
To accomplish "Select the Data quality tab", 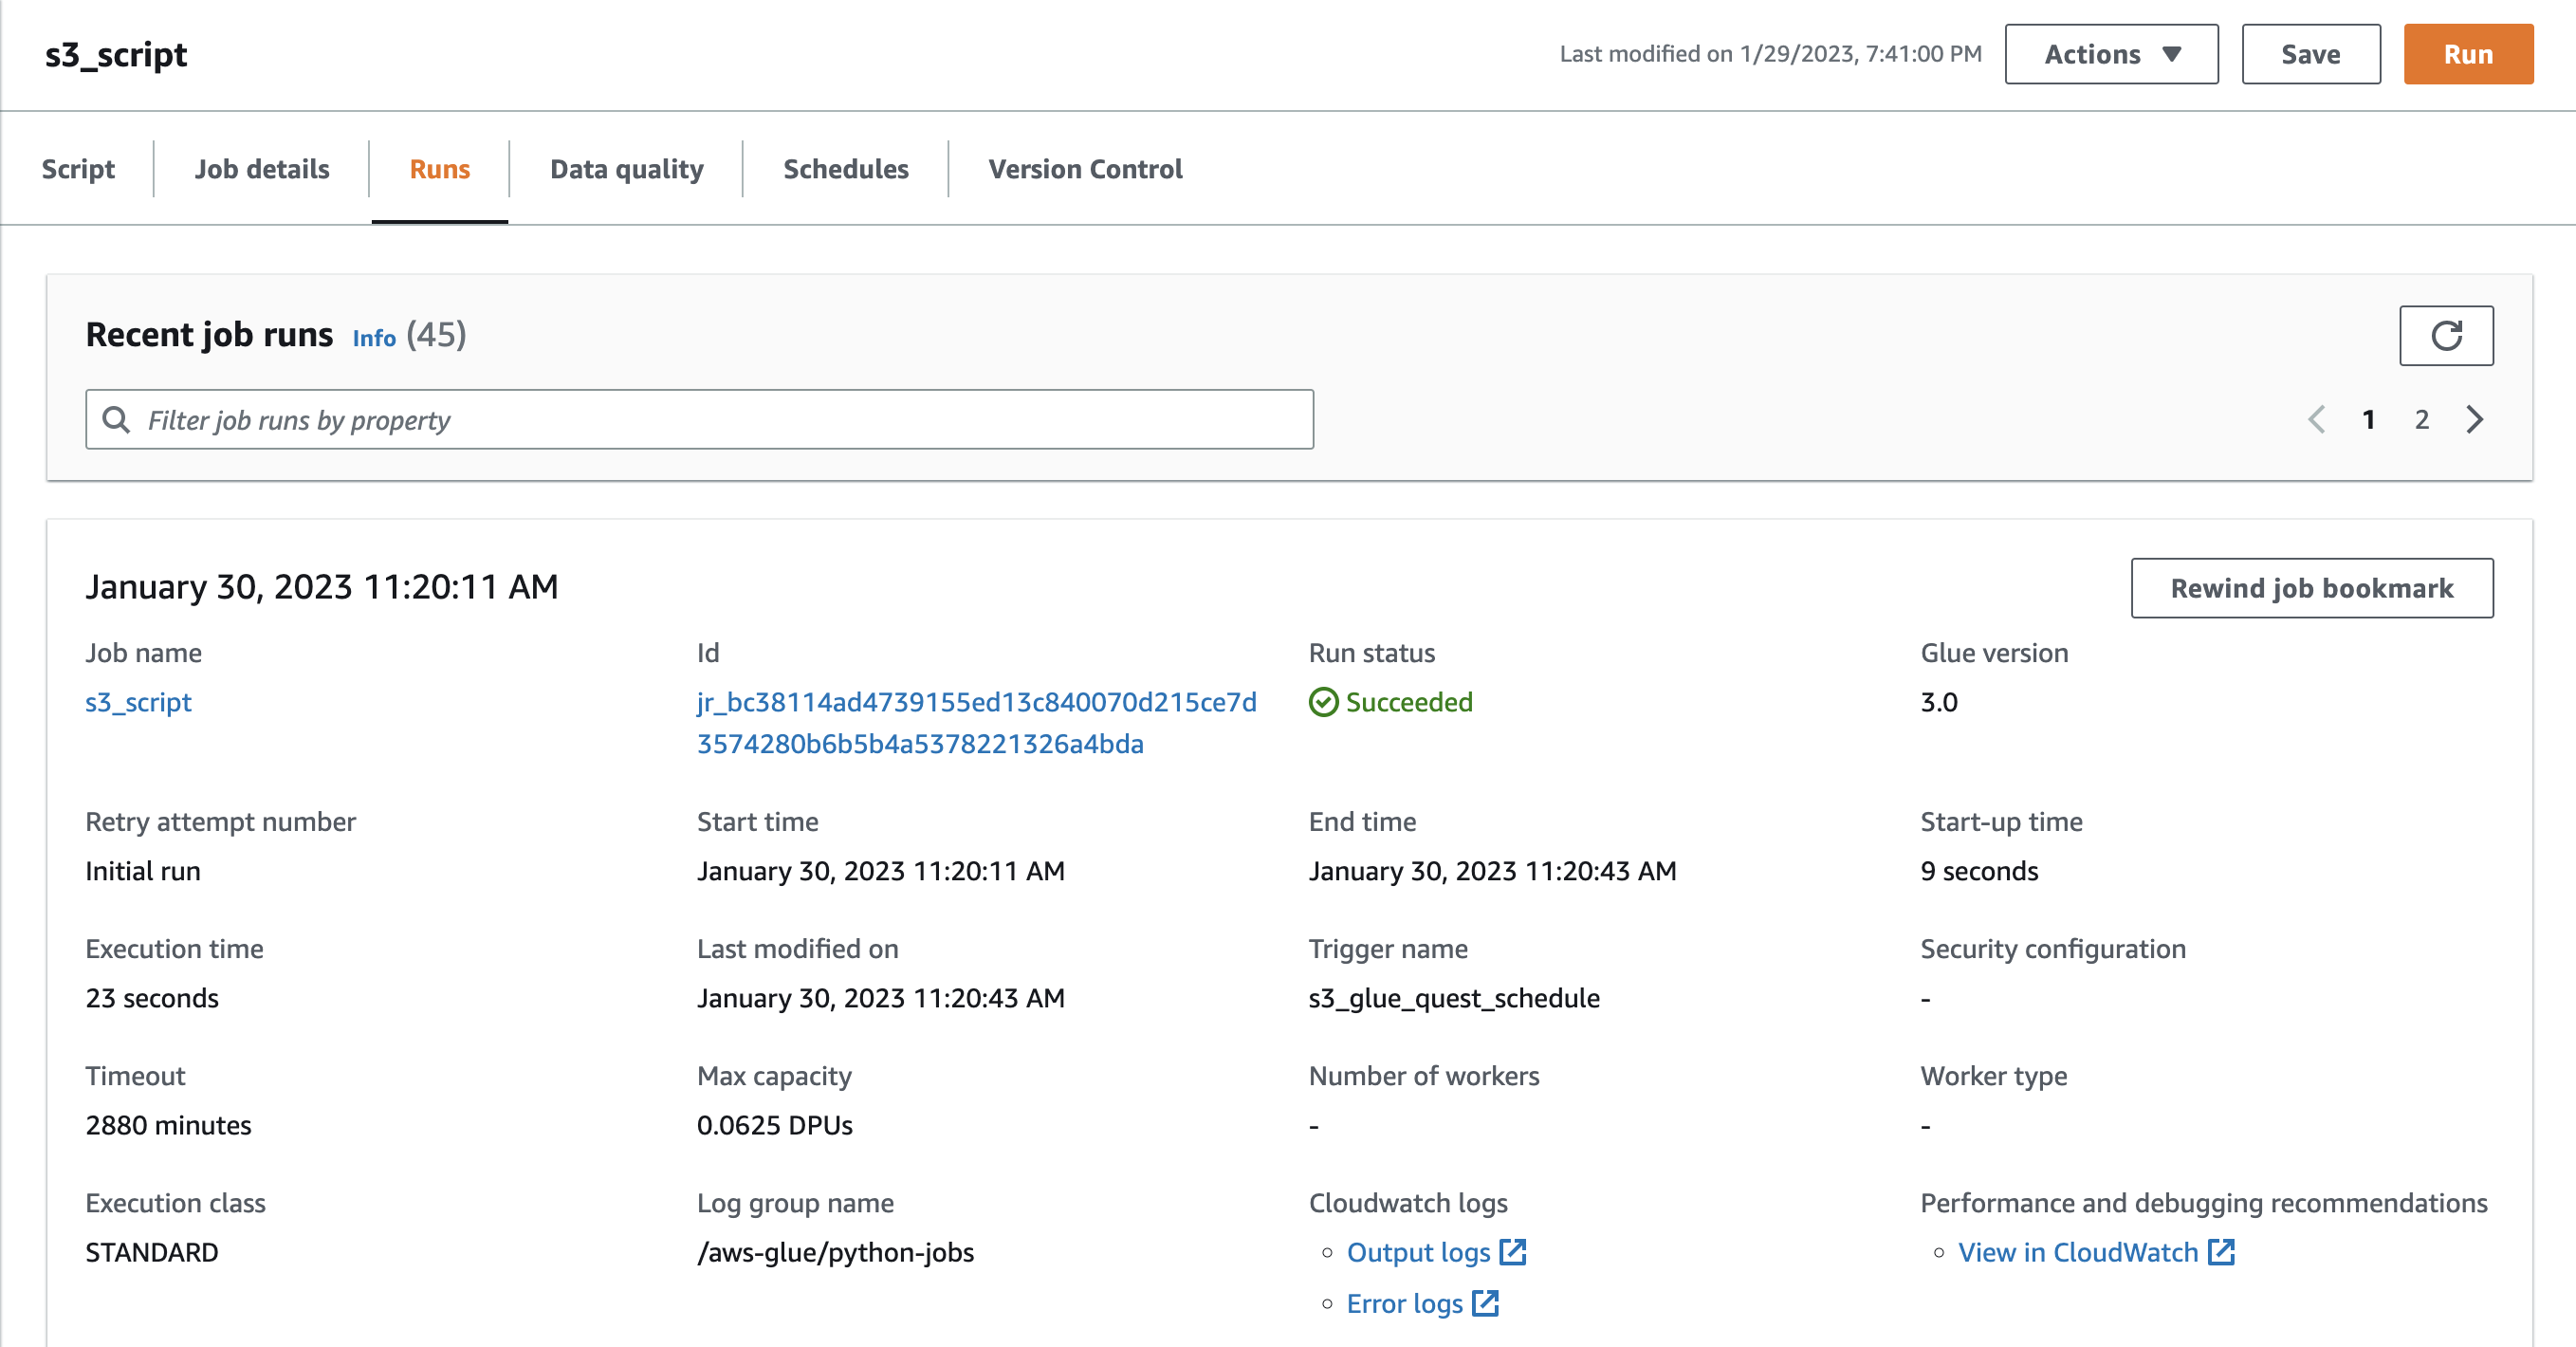I will click(627, 169).
